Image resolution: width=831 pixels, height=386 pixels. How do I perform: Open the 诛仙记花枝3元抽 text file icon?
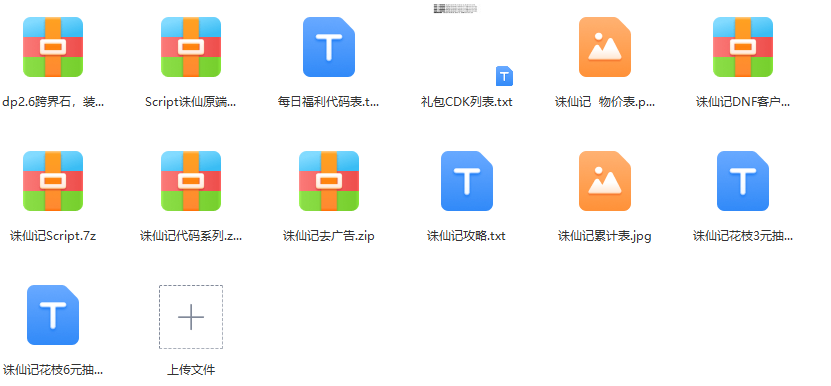pos(742,181)
